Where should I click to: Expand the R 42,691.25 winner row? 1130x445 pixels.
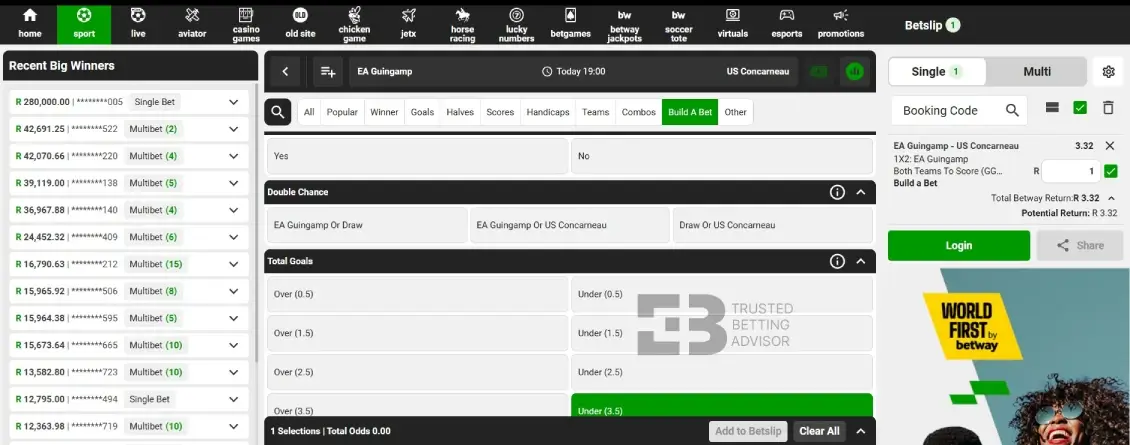[x=233, y=129]
